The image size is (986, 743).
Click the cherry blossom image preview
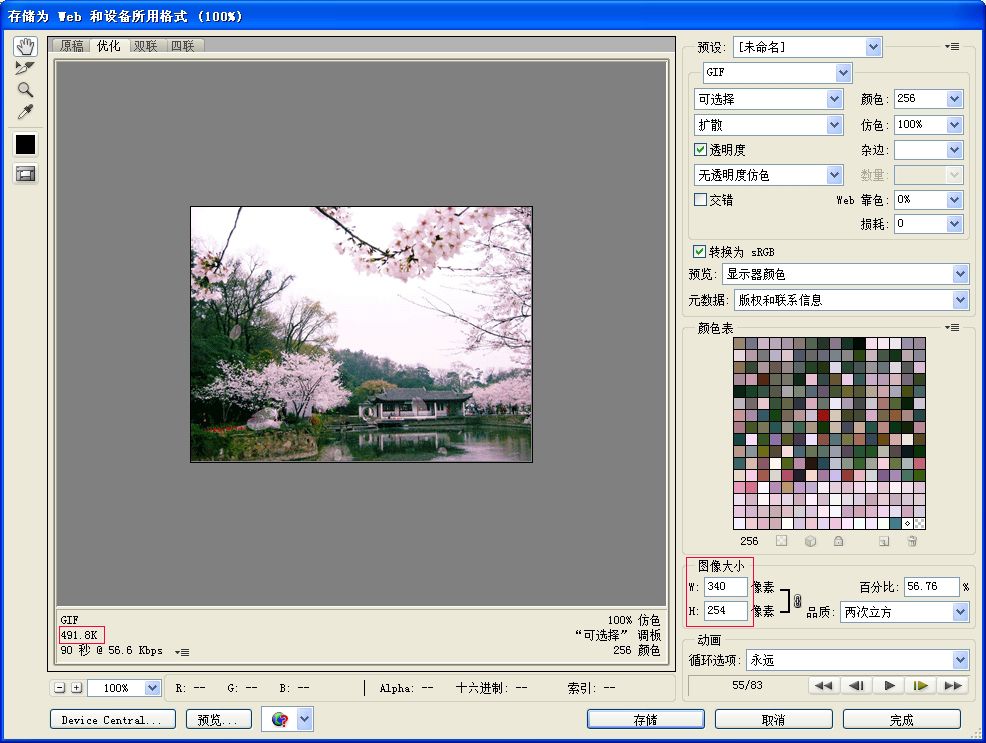click(362, 334)
